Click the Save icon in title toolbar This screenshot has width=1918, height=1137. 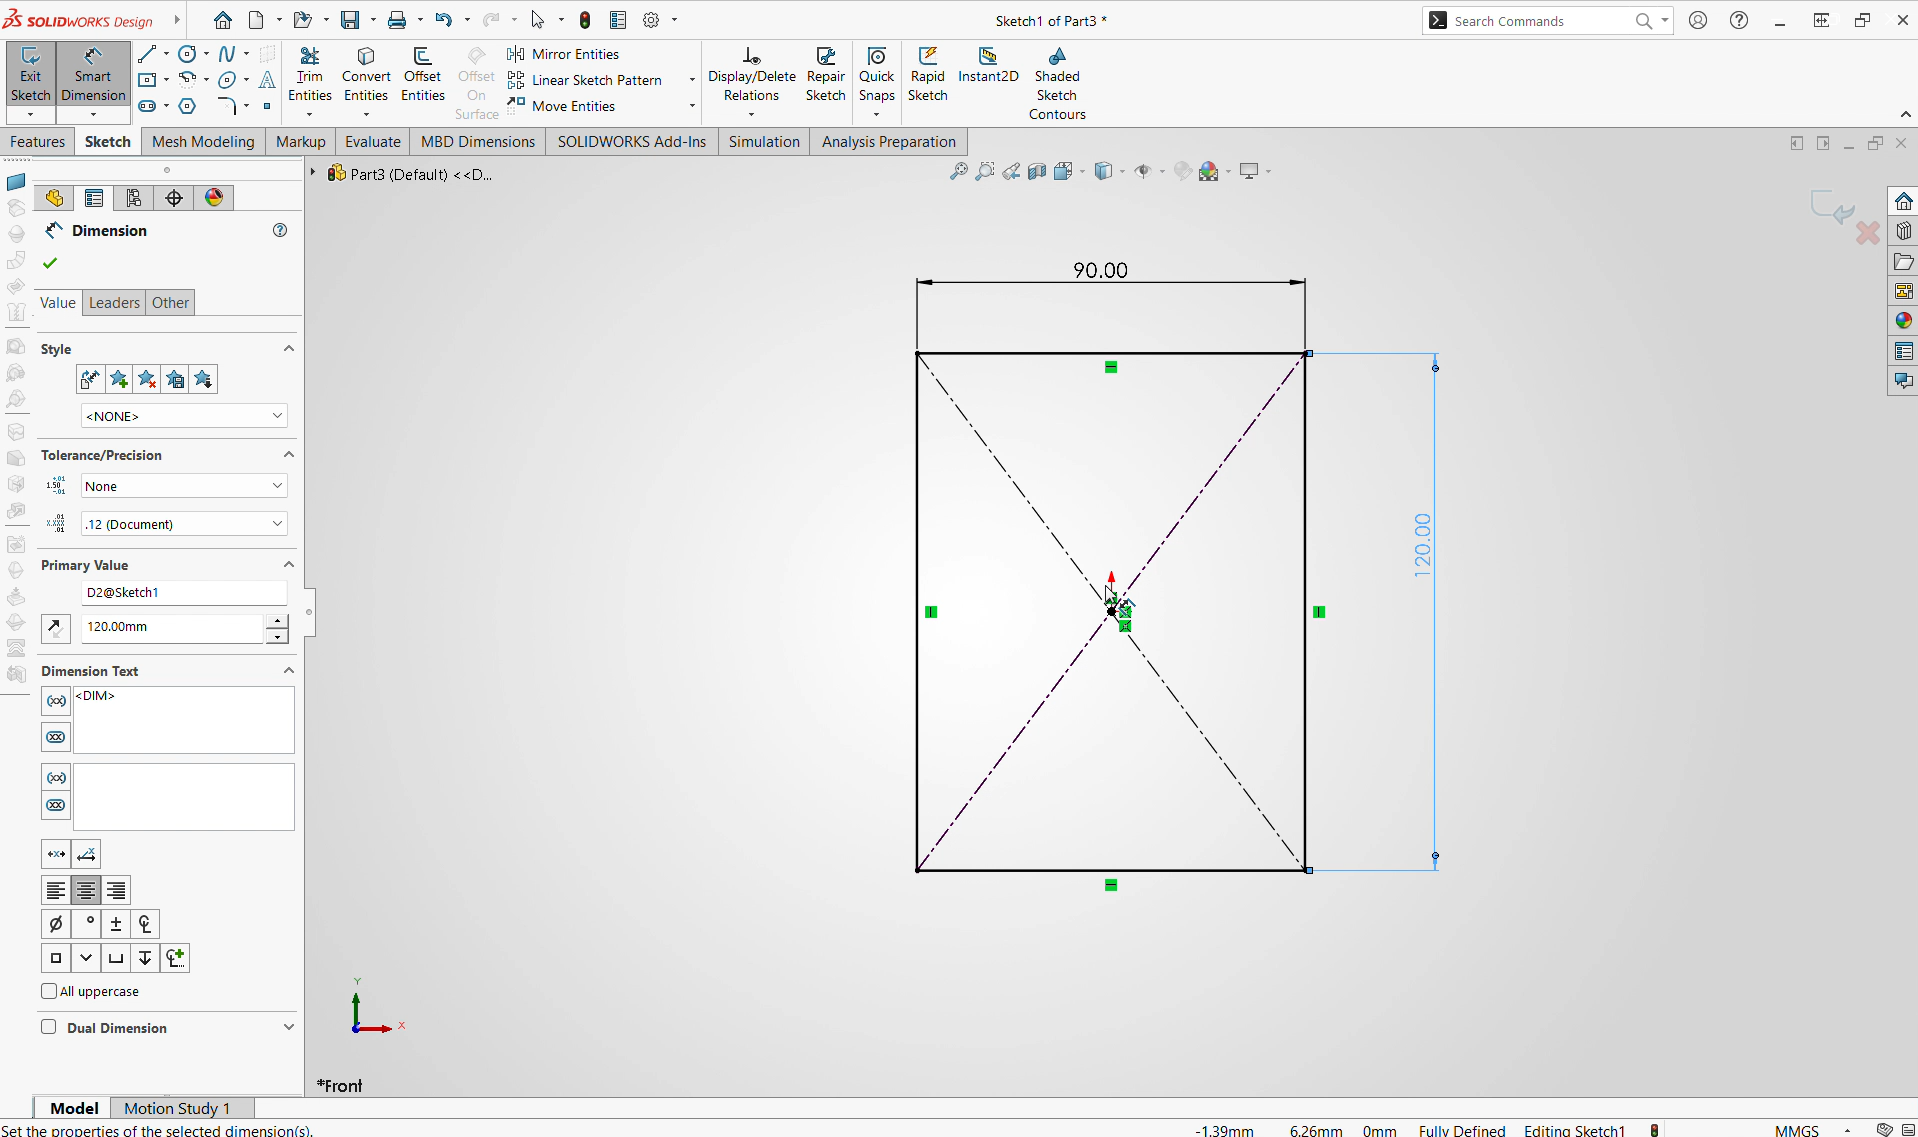349,20
